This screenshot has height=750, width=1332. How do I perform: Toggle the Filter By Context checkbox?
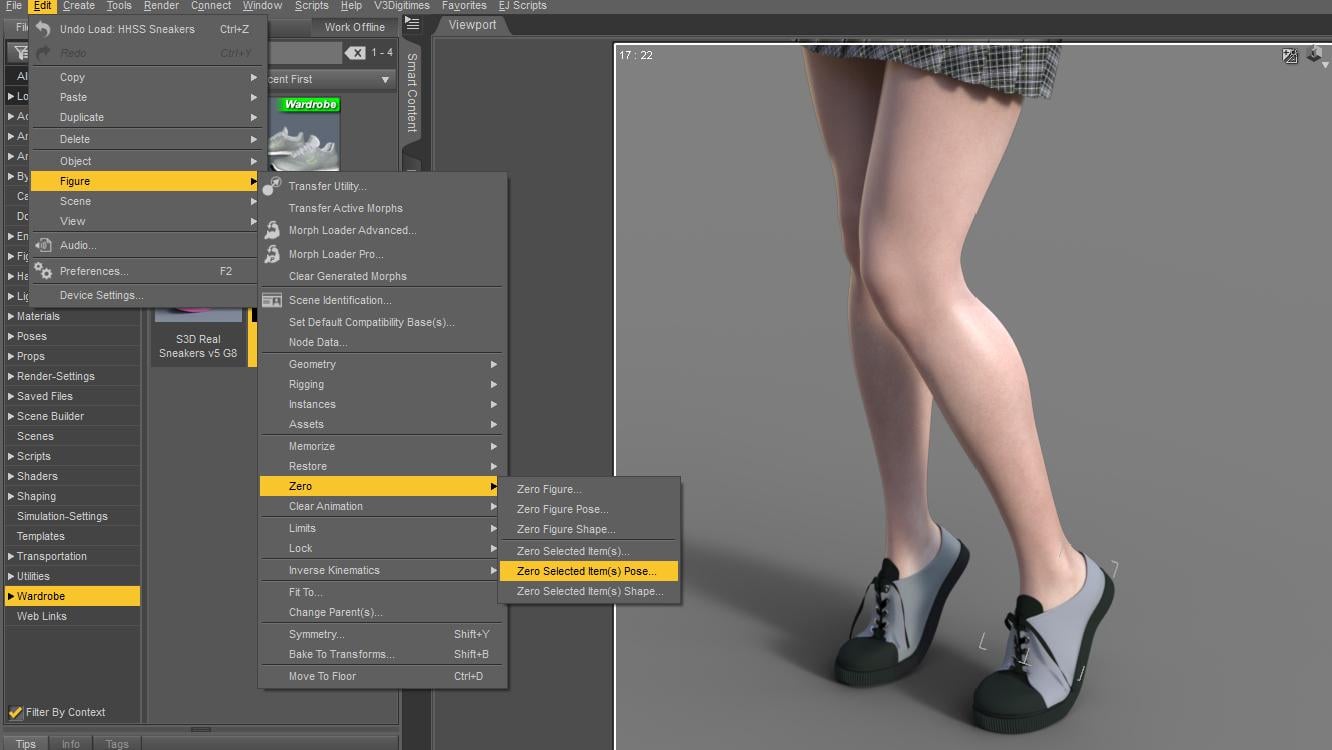click(x=16, y=712)
